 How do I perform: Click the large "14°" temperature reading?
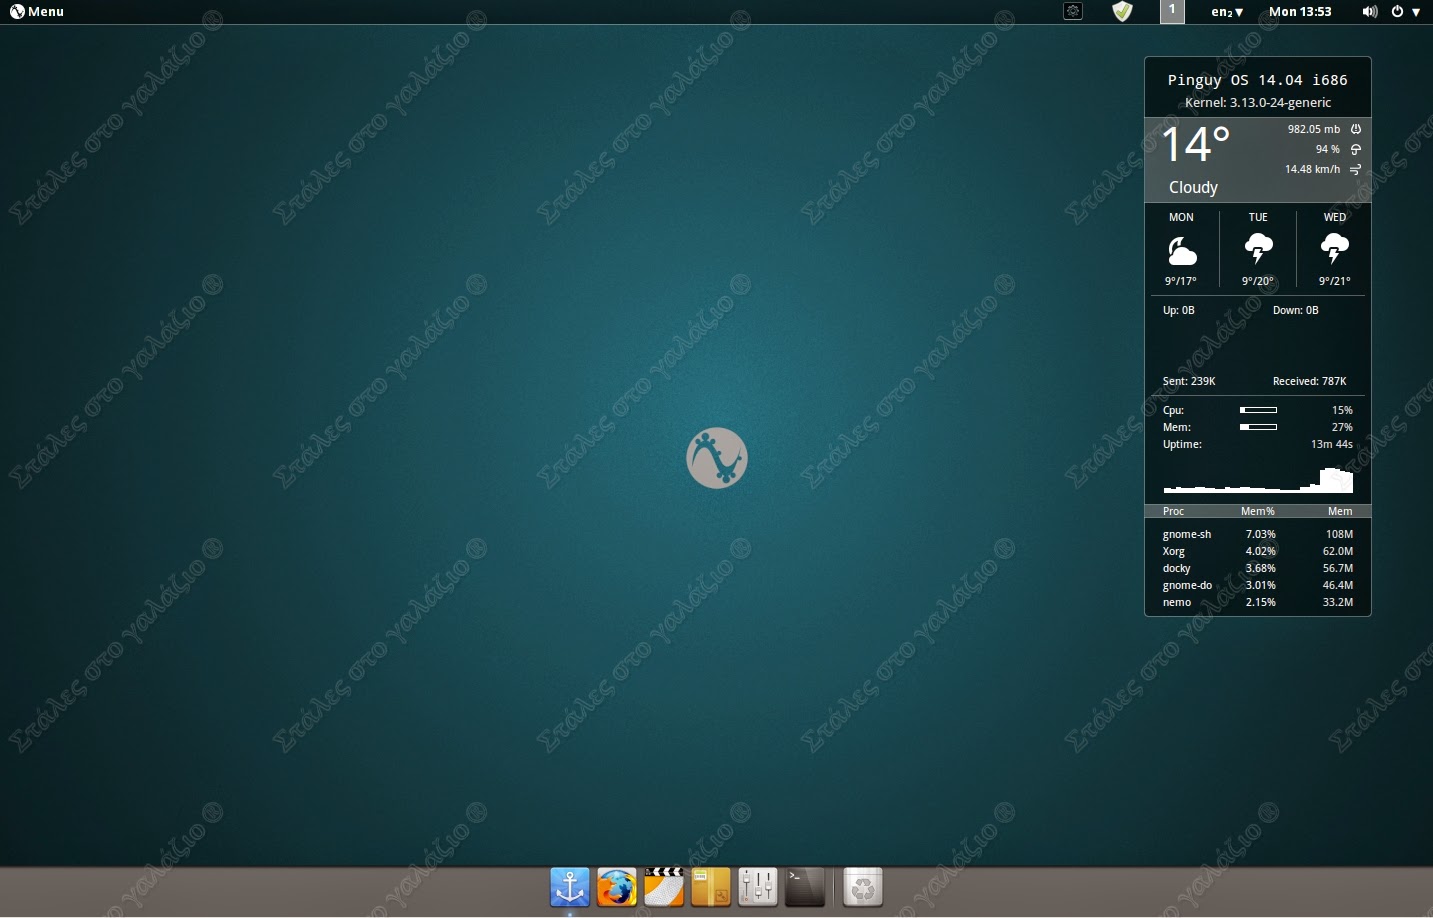1196,145
